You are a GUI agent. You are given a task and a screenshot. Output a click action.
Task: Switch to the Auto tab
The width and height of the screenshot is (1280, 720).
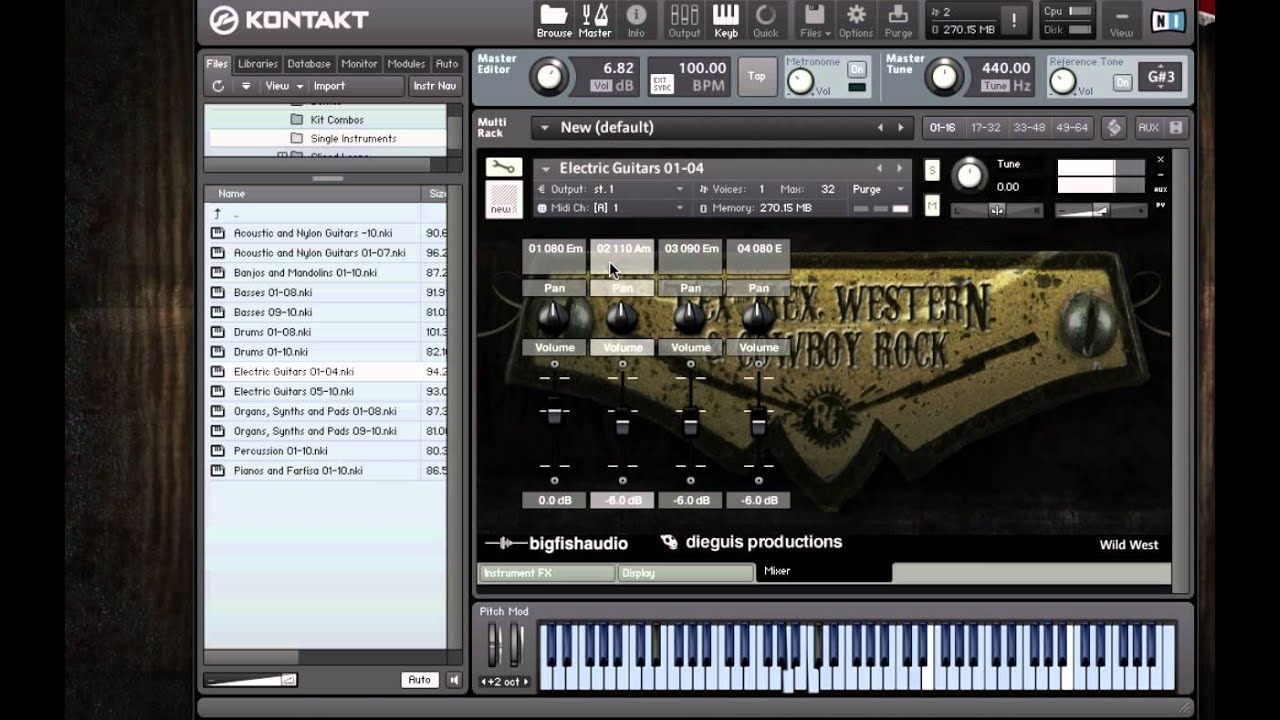tap(447, 64)
